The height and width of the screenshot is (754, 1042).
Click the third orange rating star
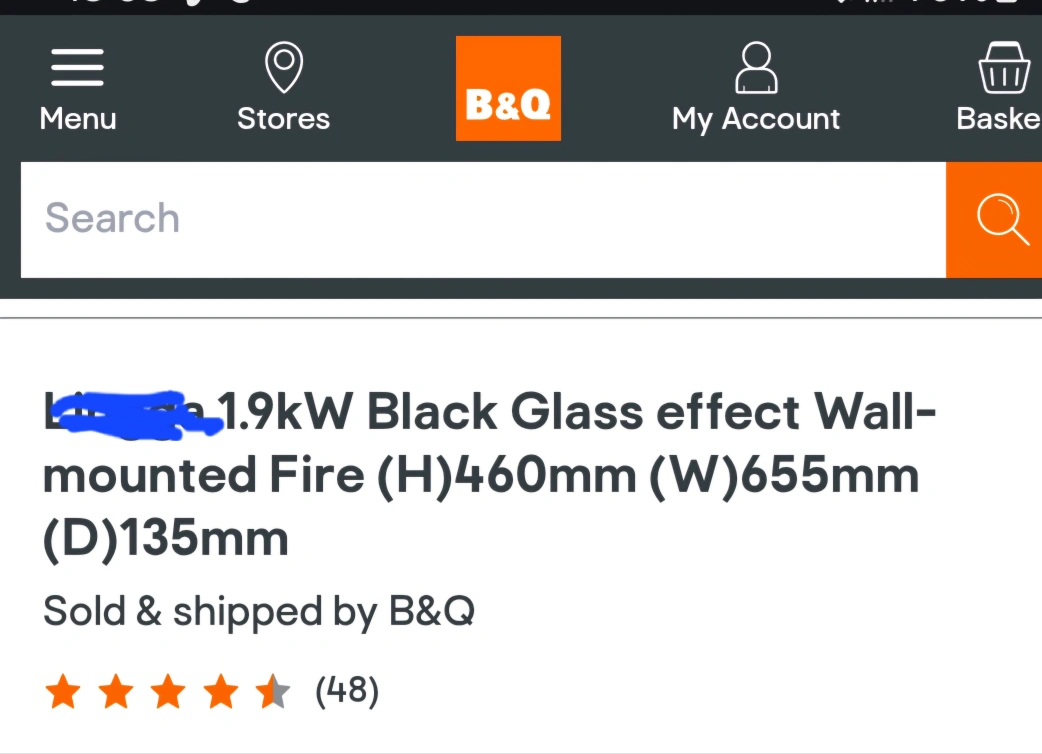[x=168, y=691]
